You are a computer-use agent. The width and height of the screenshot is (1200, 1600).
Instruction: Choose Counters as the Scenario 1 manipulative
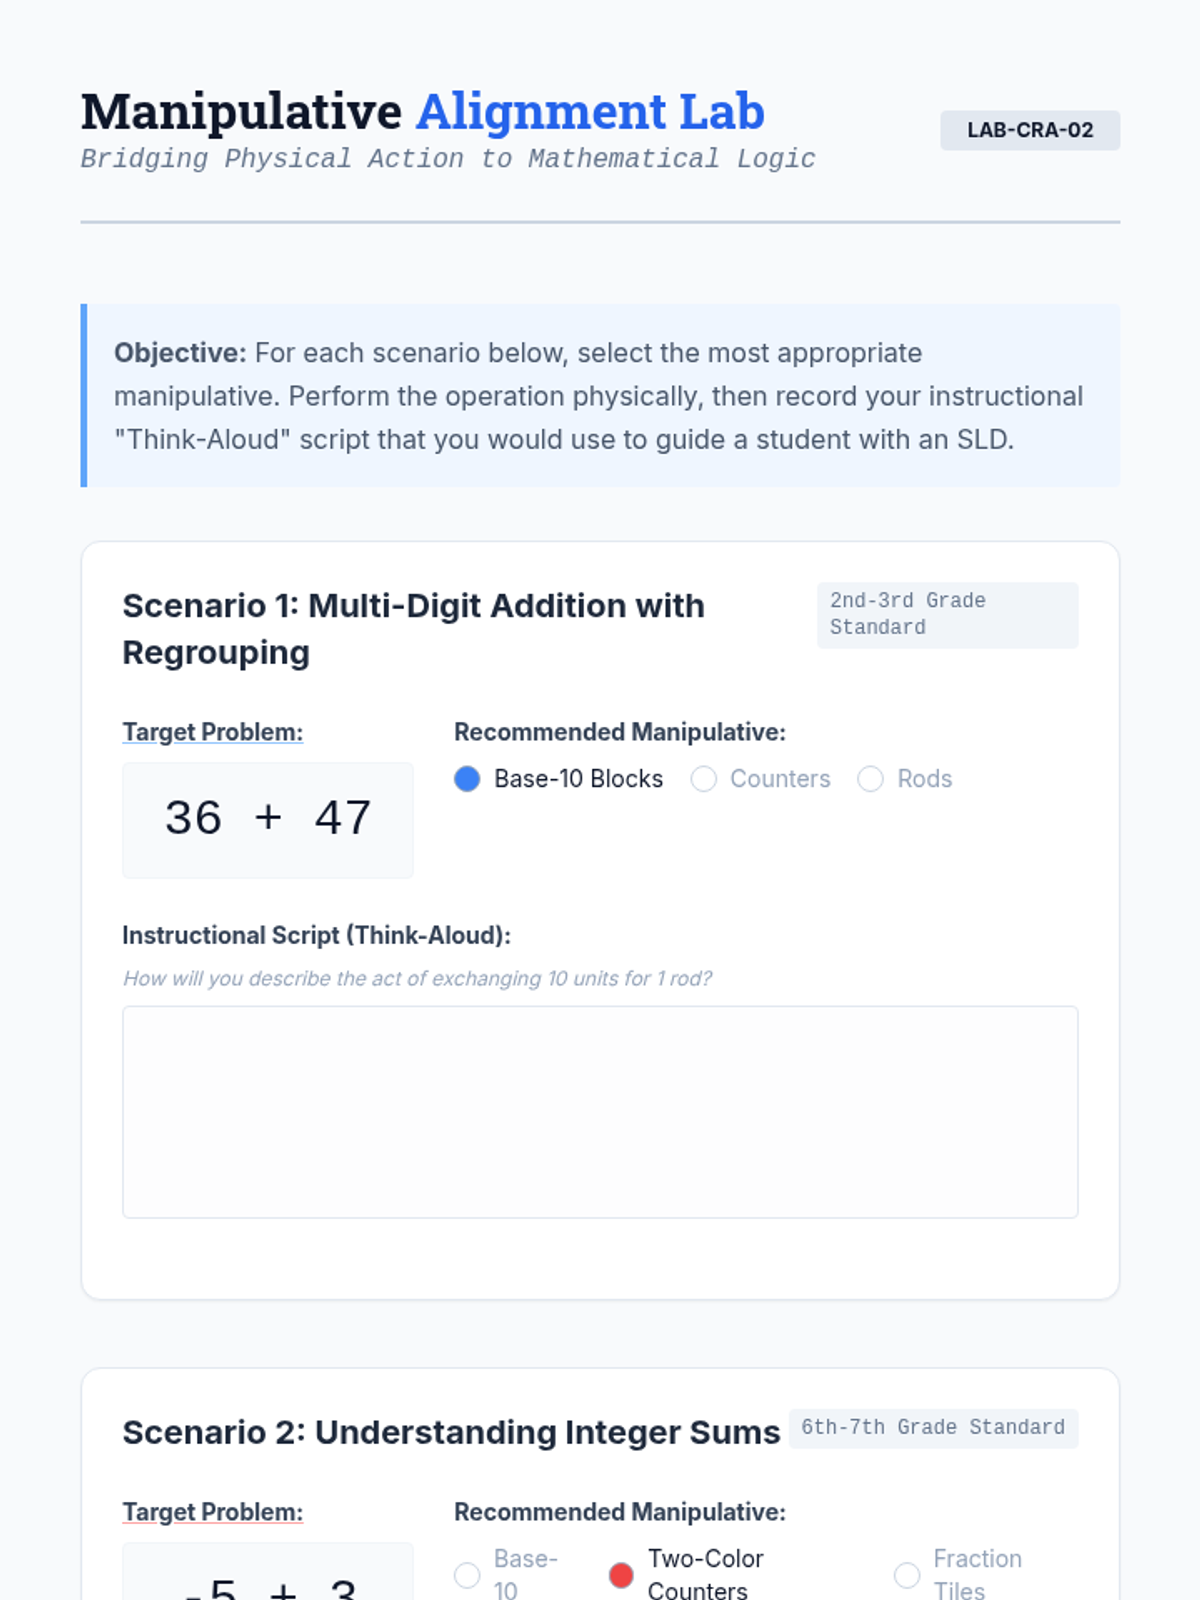tap(704, 779)
